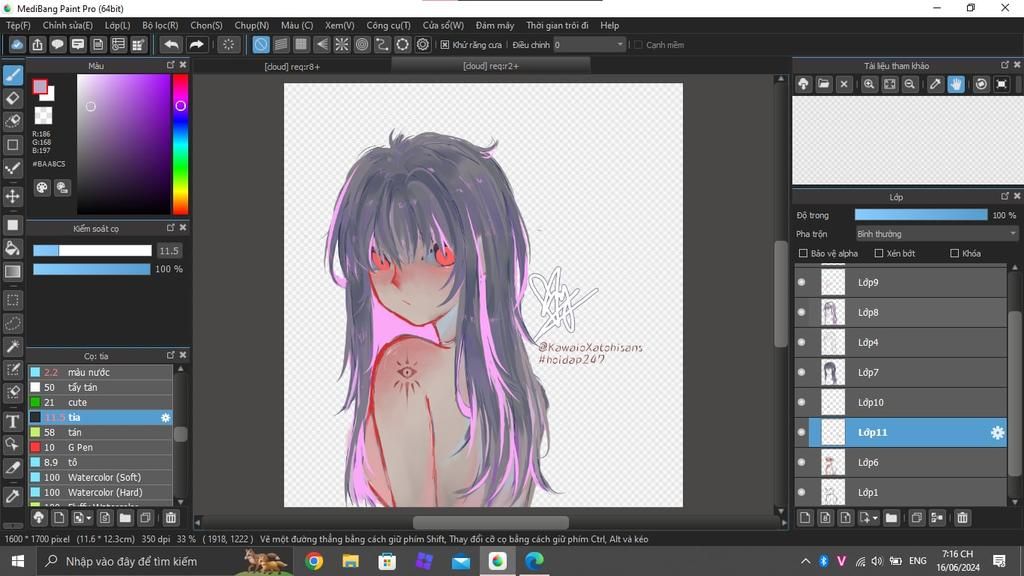The width and height of the screenshot is (1024, 576).
Task: Select the Move tool
Action: tap(12, 196)
